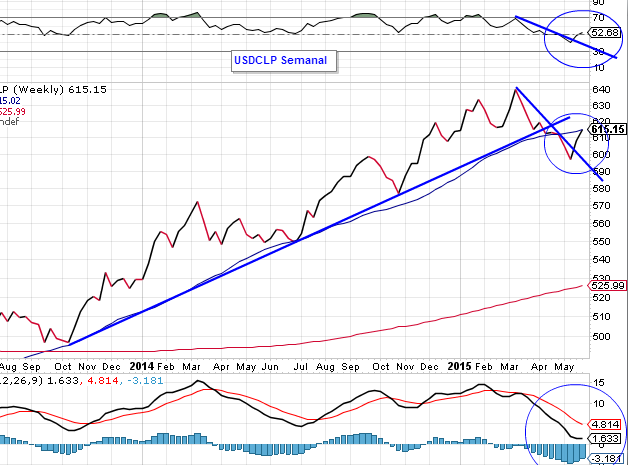The height and width of the screenshot is (465, 628).
Task: Select the red moving average tag 525.99 on axis
Action: tap(607, 286)
